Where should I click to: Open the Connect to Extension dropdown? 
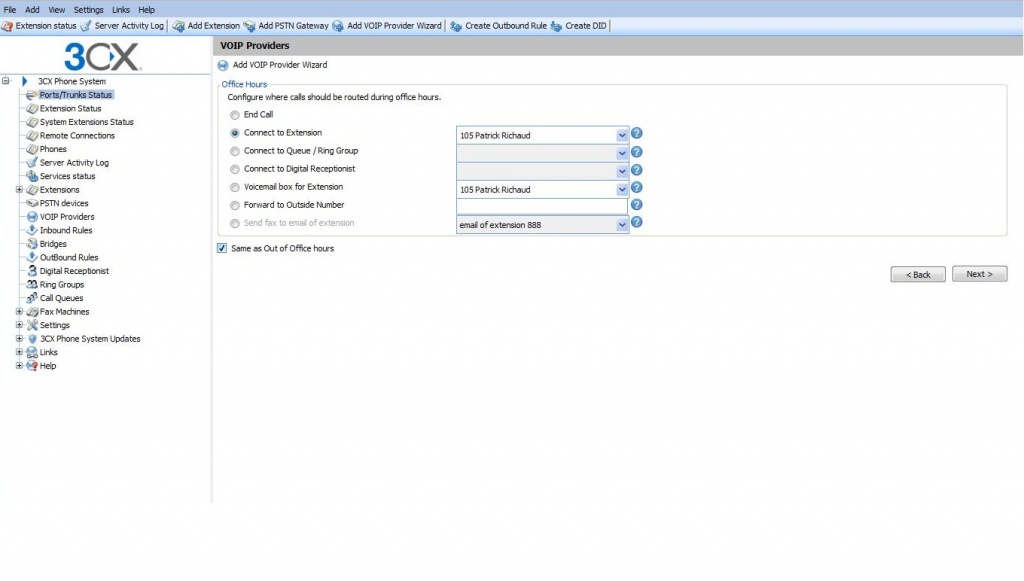622,135
